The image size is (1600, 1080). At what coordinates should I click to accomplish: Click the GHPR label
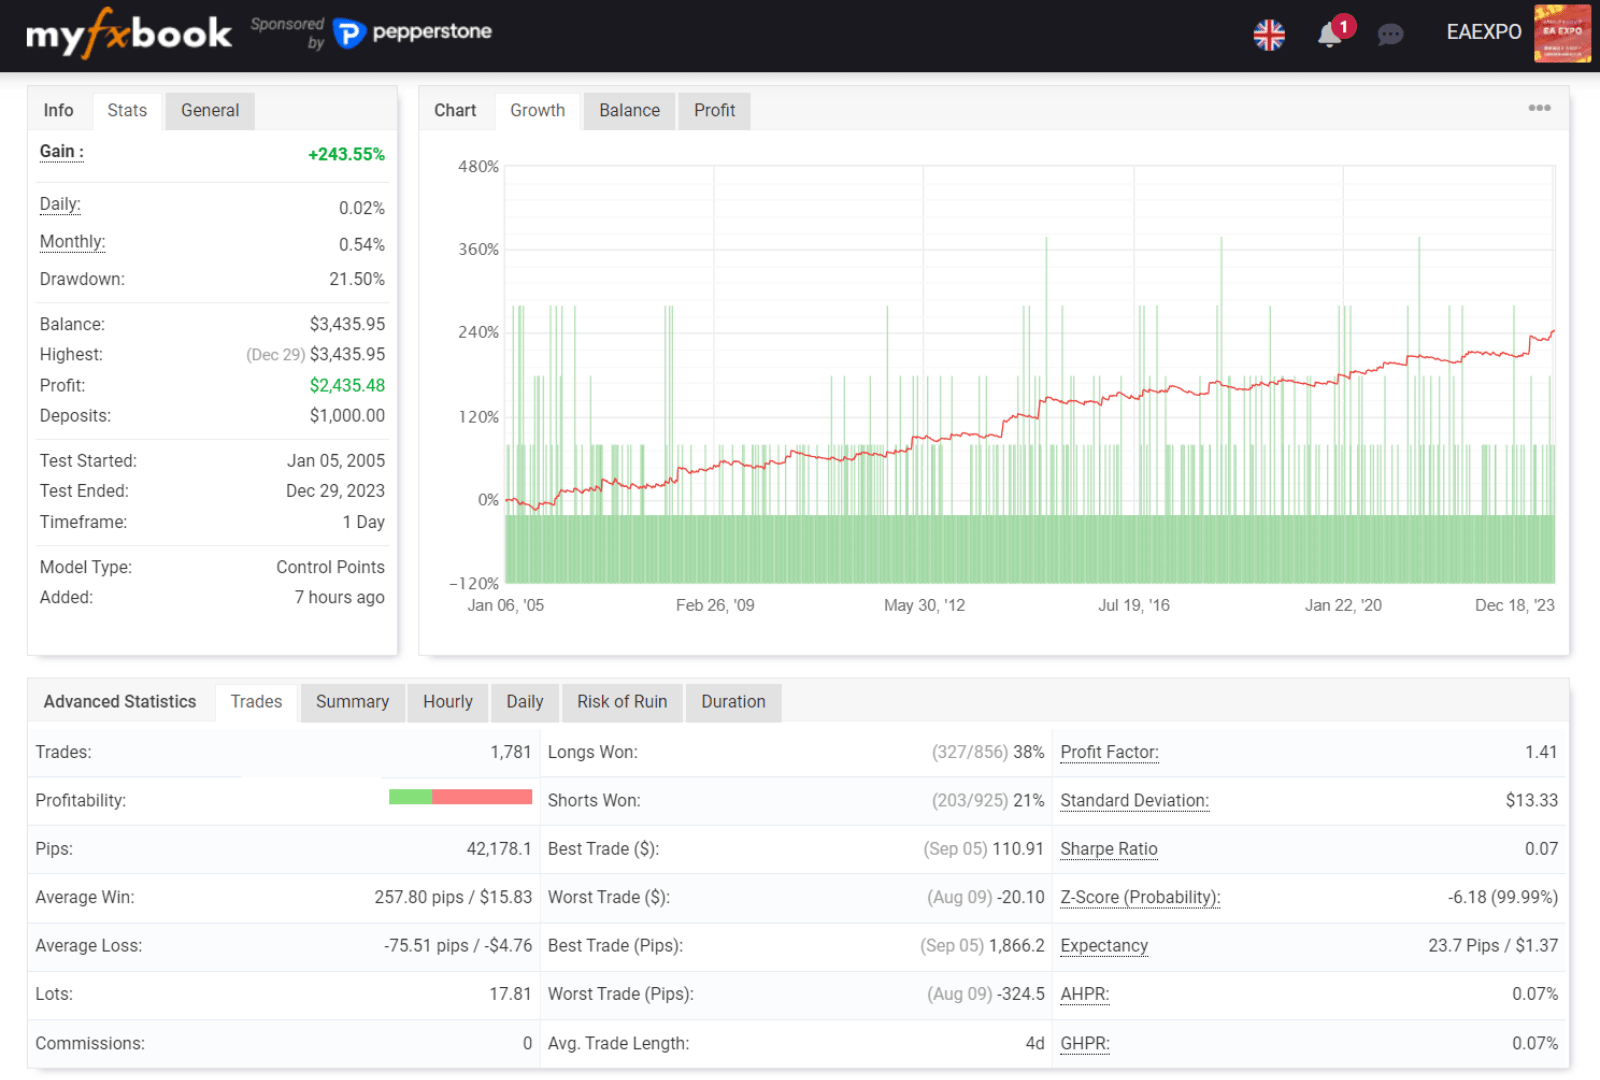click(x=1085, y=1043)
